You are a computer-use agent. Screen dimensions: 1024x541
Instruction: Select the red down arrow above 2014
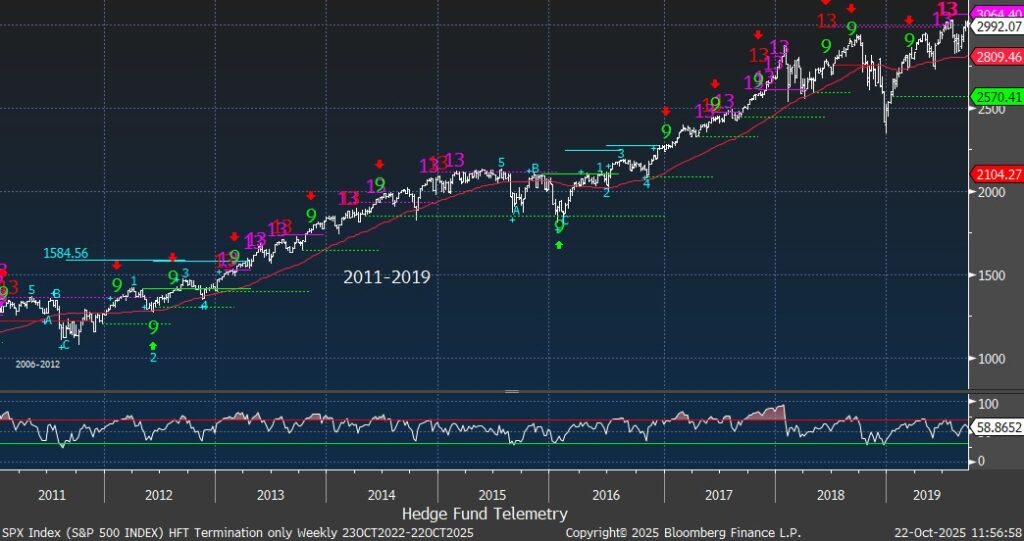[380, 164]
